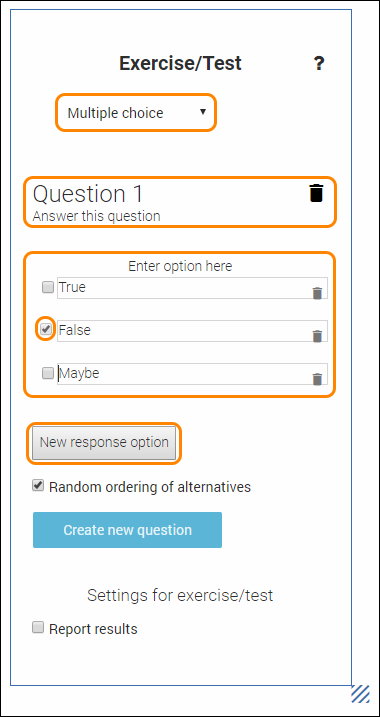Select the Question 1 title text
The image size is (380, 717).
[x=88, y=194]
